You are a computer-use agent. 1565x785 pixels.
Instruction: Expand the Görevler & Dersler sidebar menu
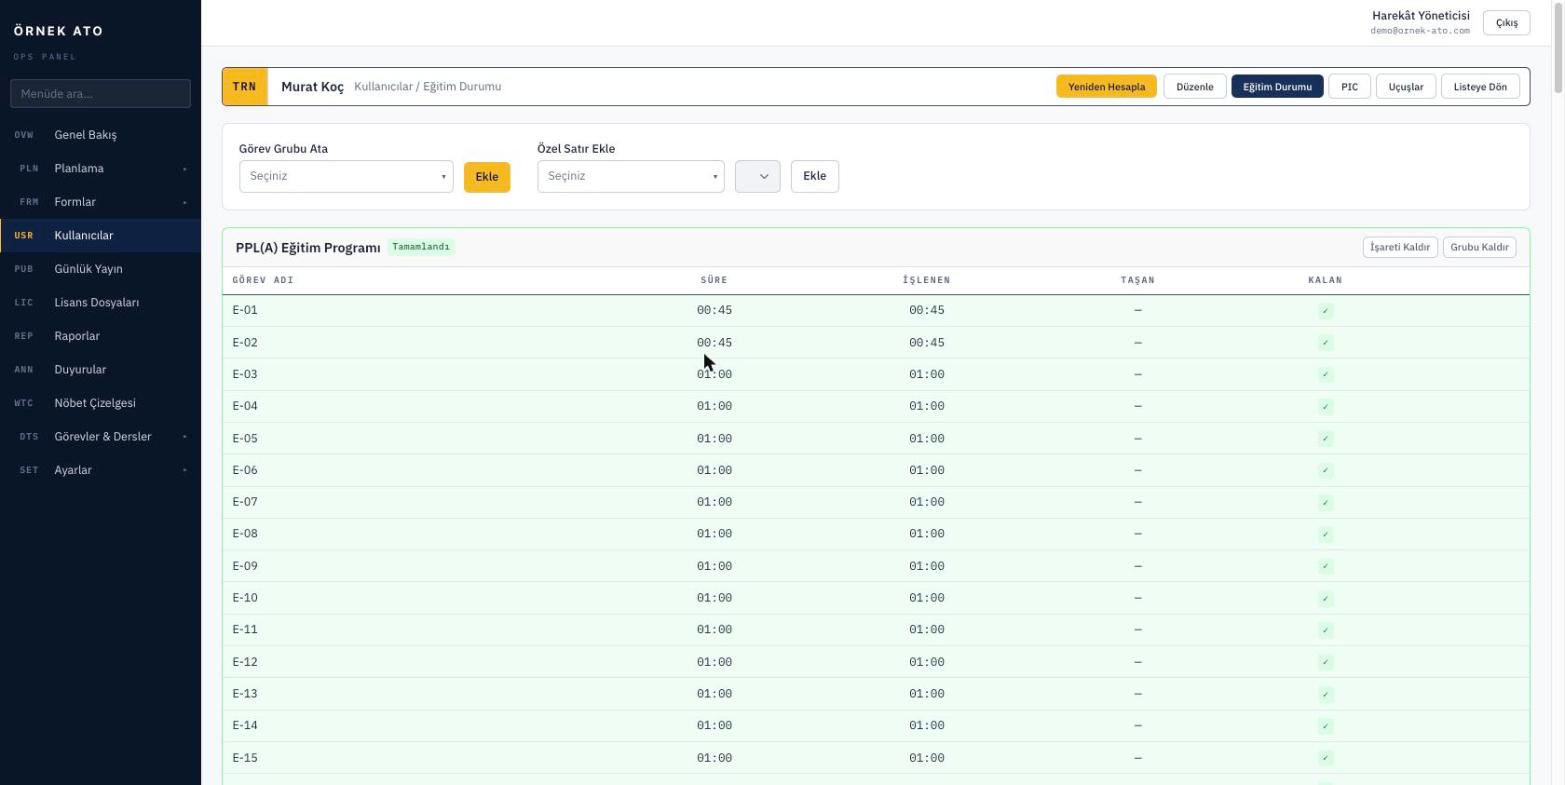pyautogui.click(x=100, y=437)
